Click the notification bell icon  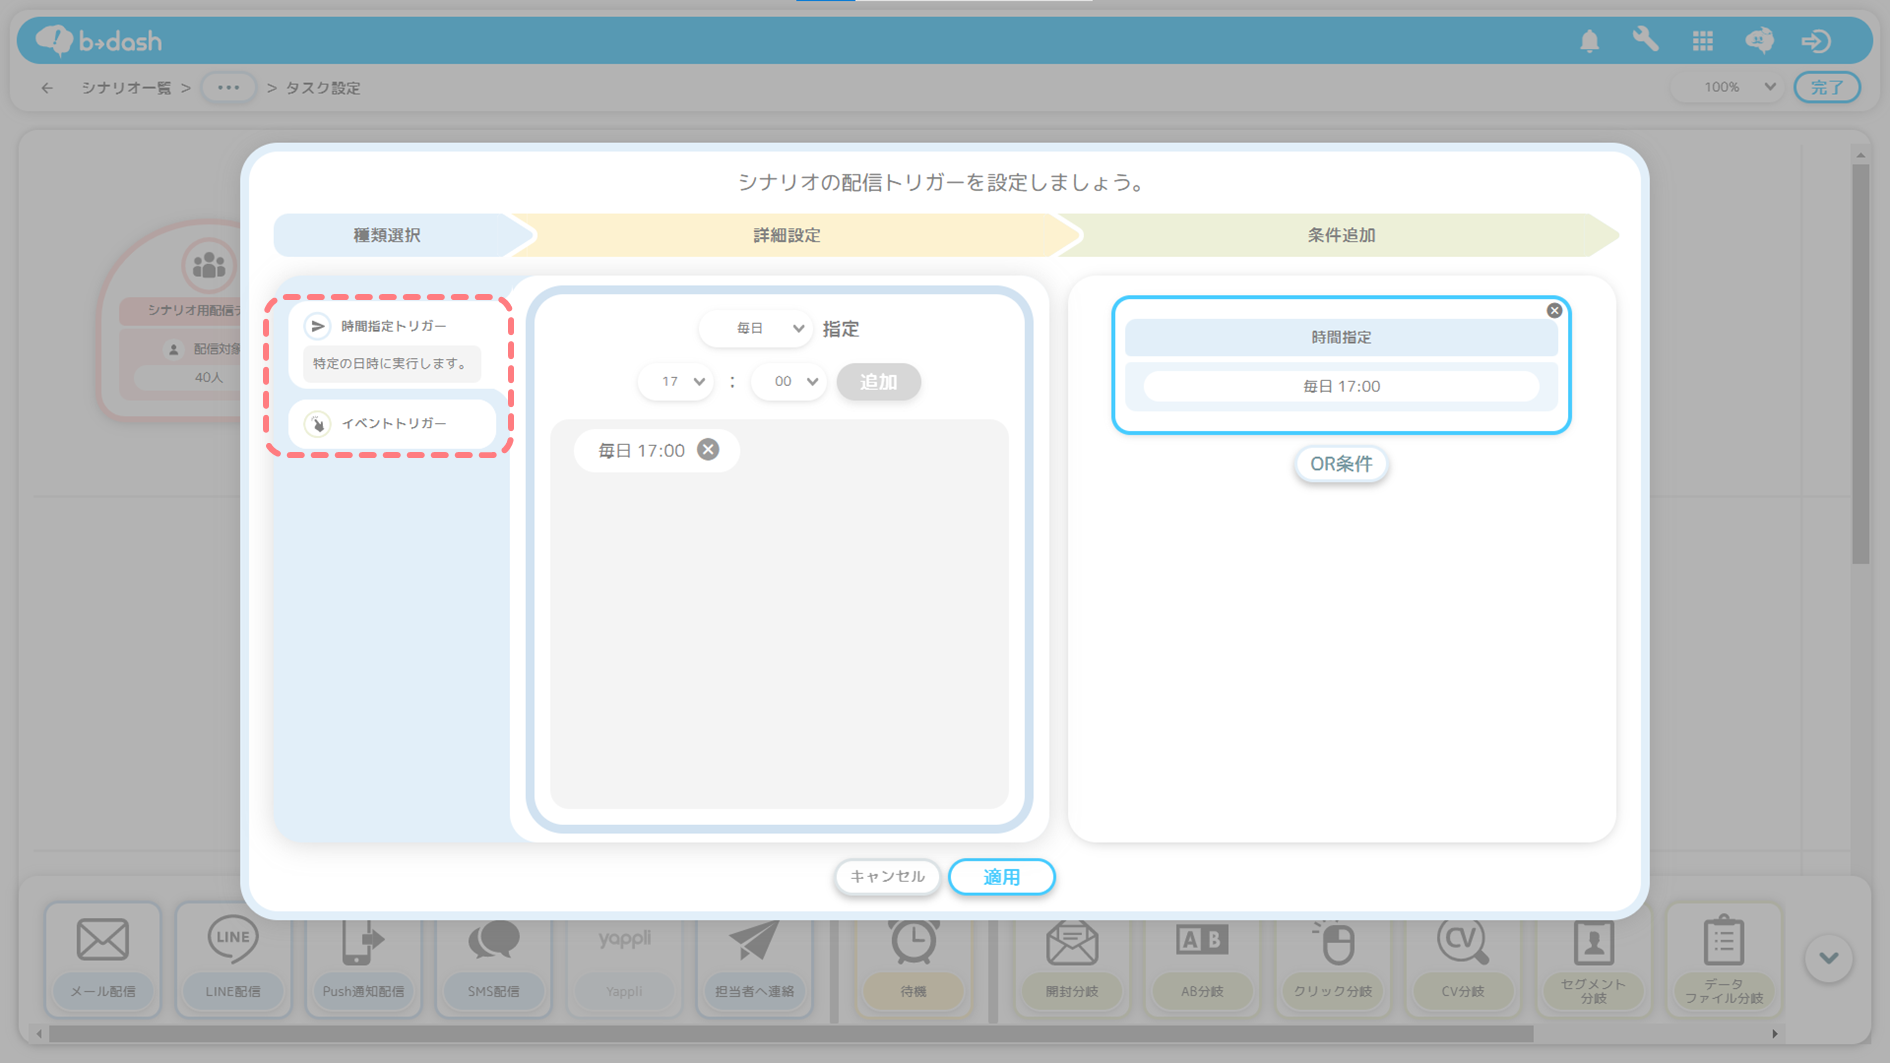[1589, 41]
